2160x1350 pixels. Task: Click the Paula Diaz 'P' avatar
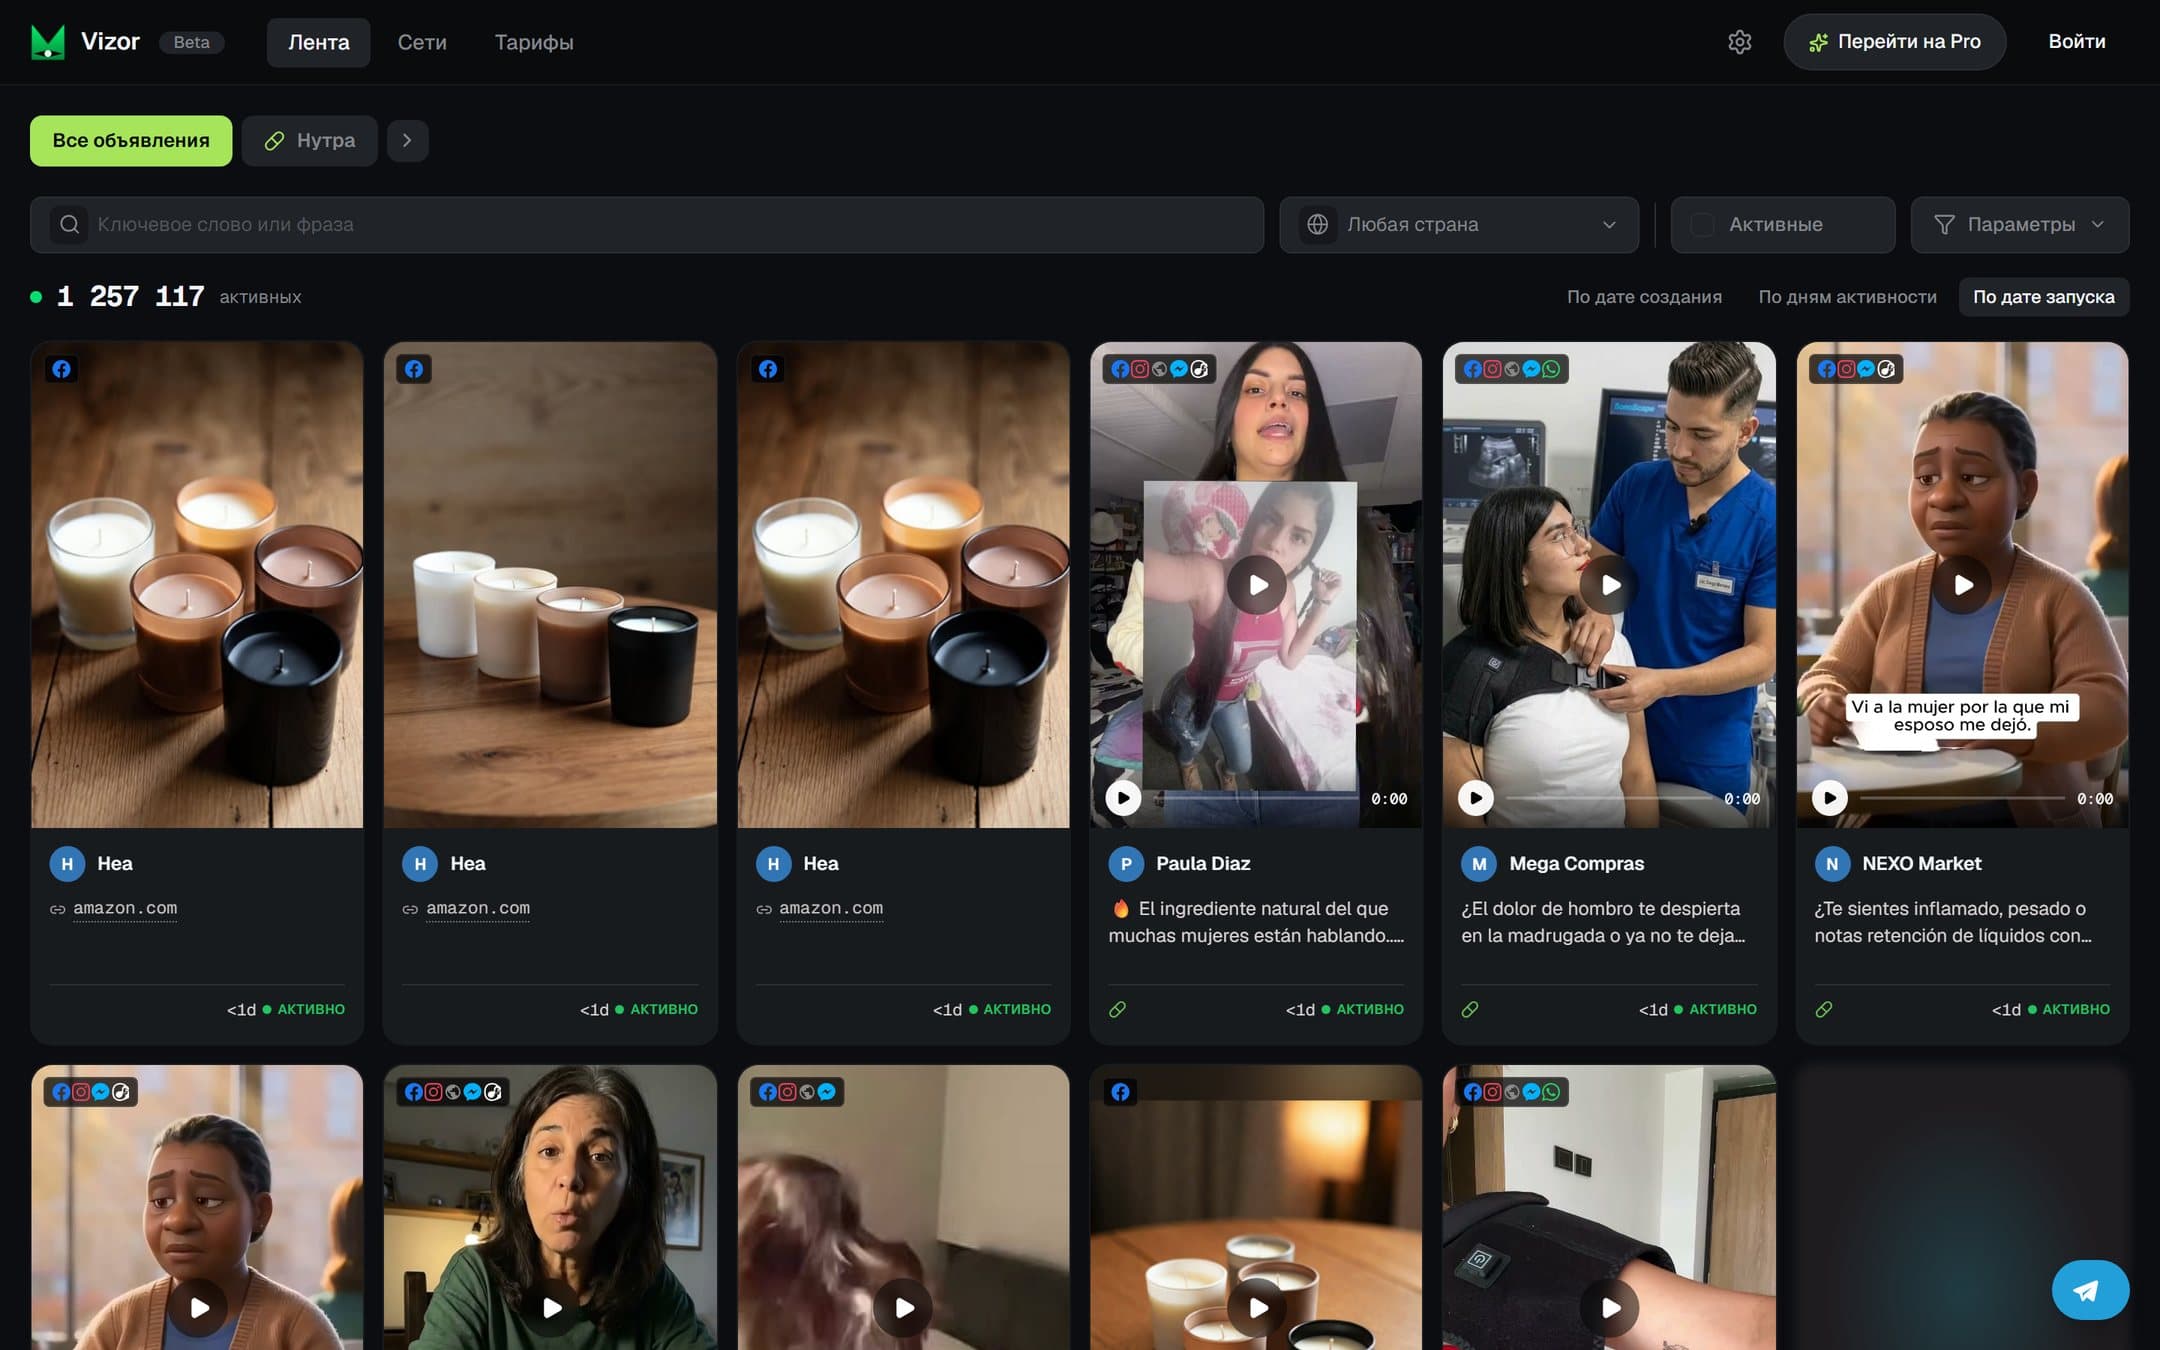click(x=1126, y=864)
